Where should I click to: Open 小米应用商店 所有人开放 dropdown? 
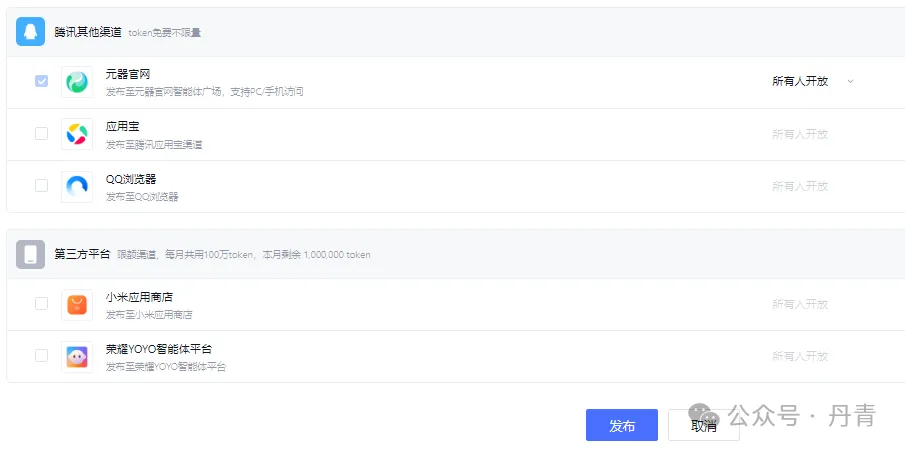coord(800,304)
